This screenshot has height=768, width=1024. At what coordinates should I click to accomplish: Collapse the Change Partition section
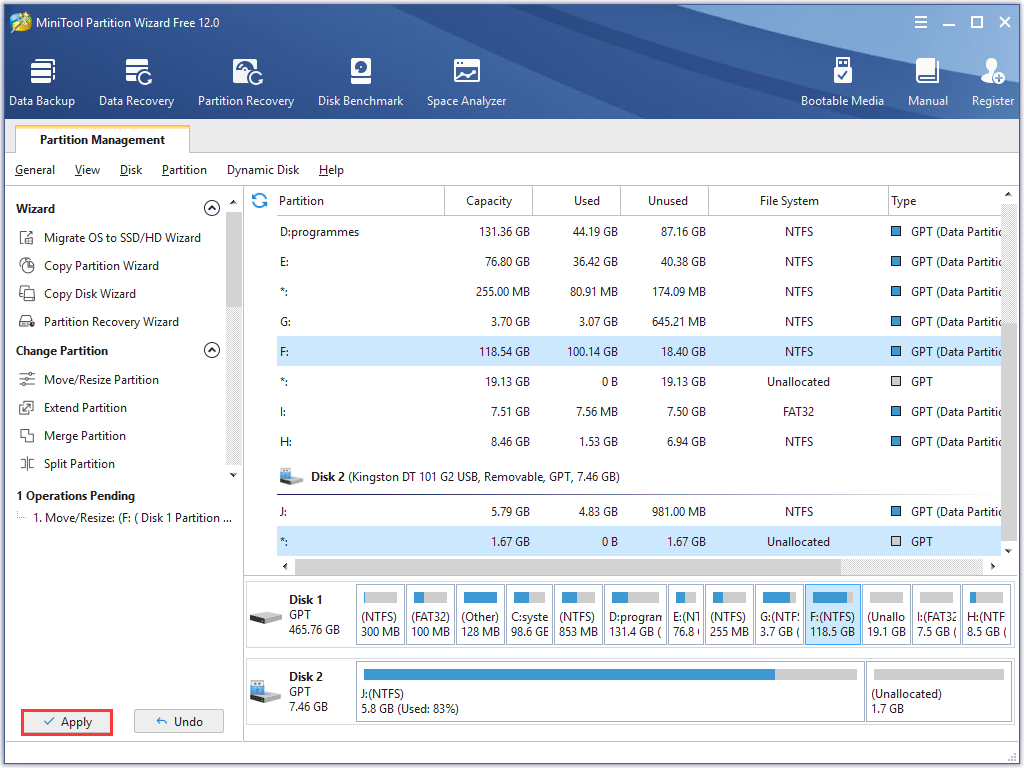(211, 351)
